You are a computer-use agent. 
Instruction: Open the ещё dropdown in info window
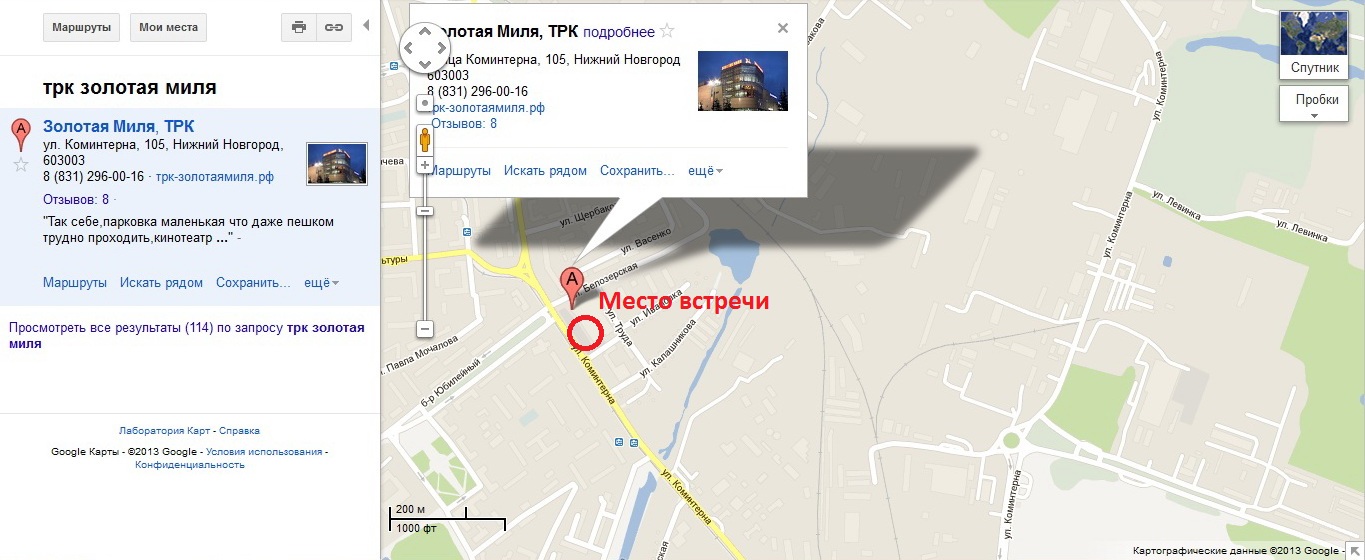705,171
